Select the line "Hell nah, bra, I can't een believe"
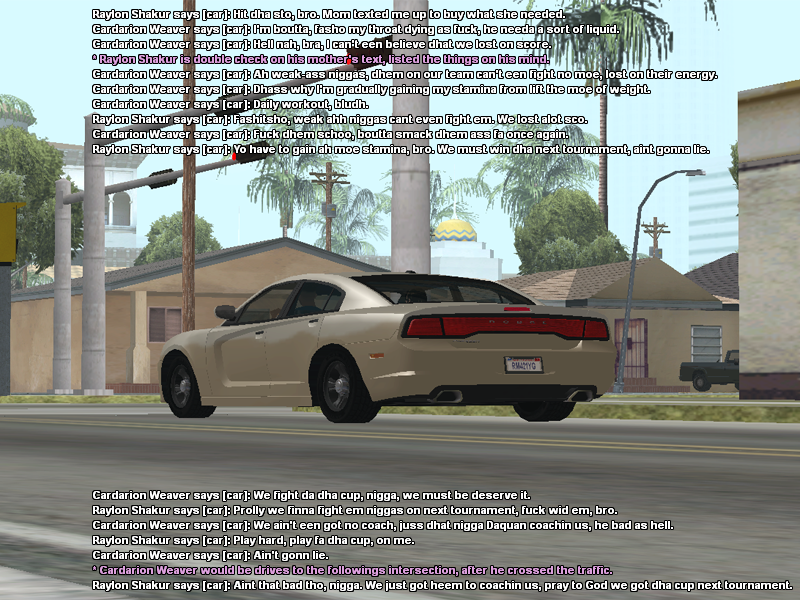The width and height of the screenshot is (800, 600). (321, 44)
